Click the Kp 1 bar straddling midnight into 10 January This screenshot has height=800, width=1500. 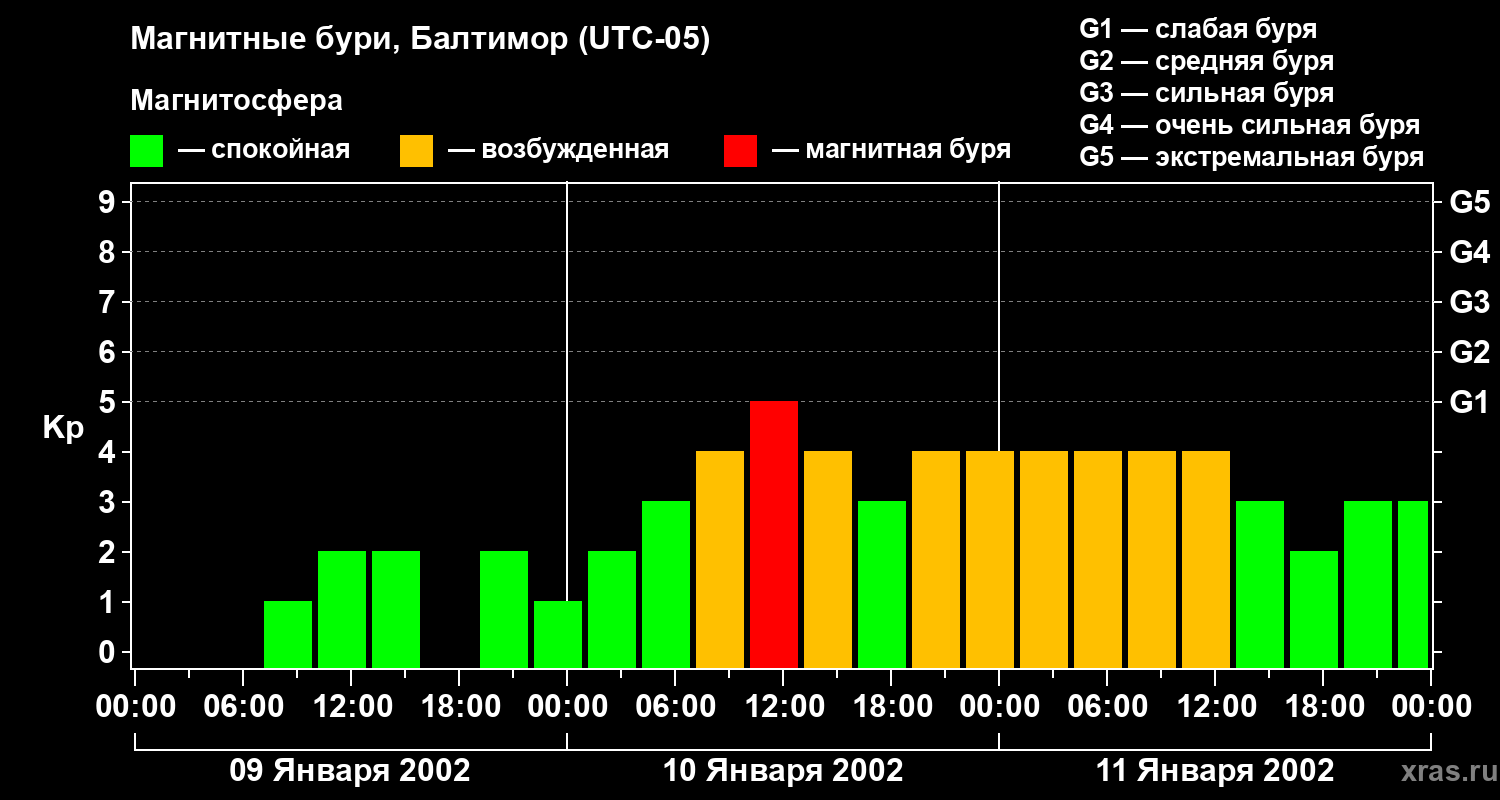[x=558, y=634]
